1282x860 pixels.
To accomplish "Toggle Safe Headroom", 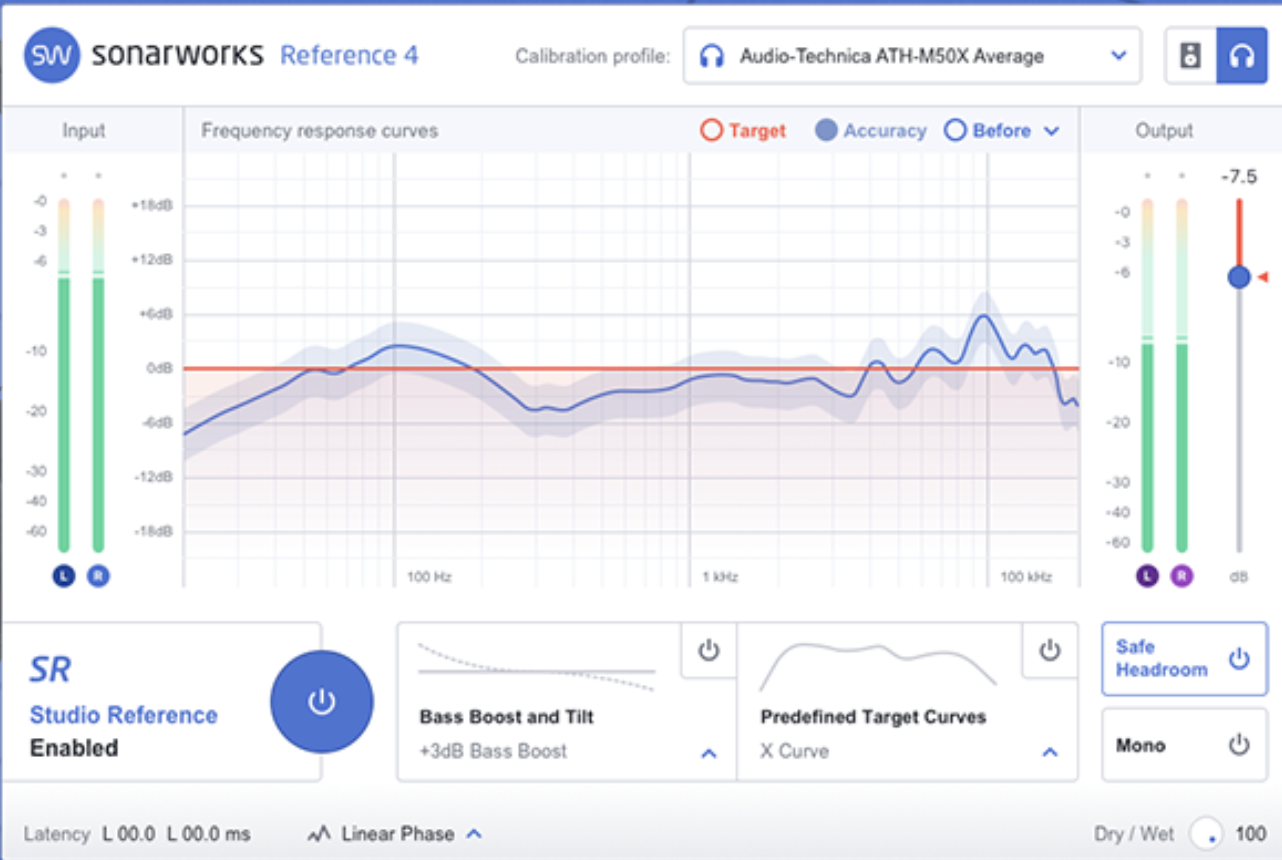I will pyautogui.click(x=1184, y=659).
